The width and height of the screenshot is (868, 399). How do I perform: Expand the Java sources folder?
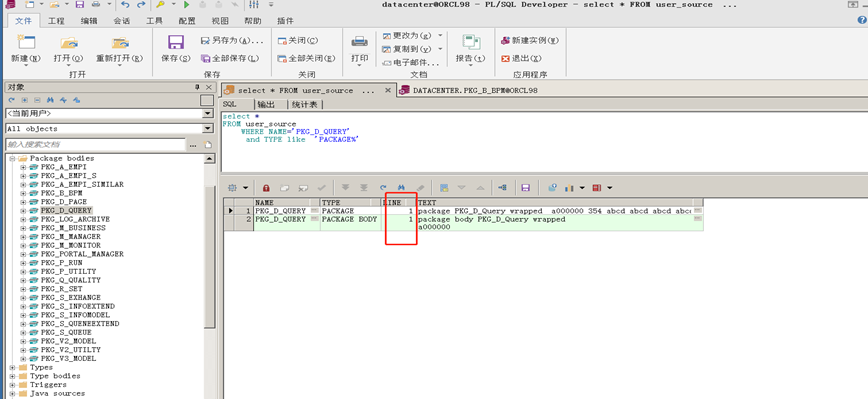point(12,393)
